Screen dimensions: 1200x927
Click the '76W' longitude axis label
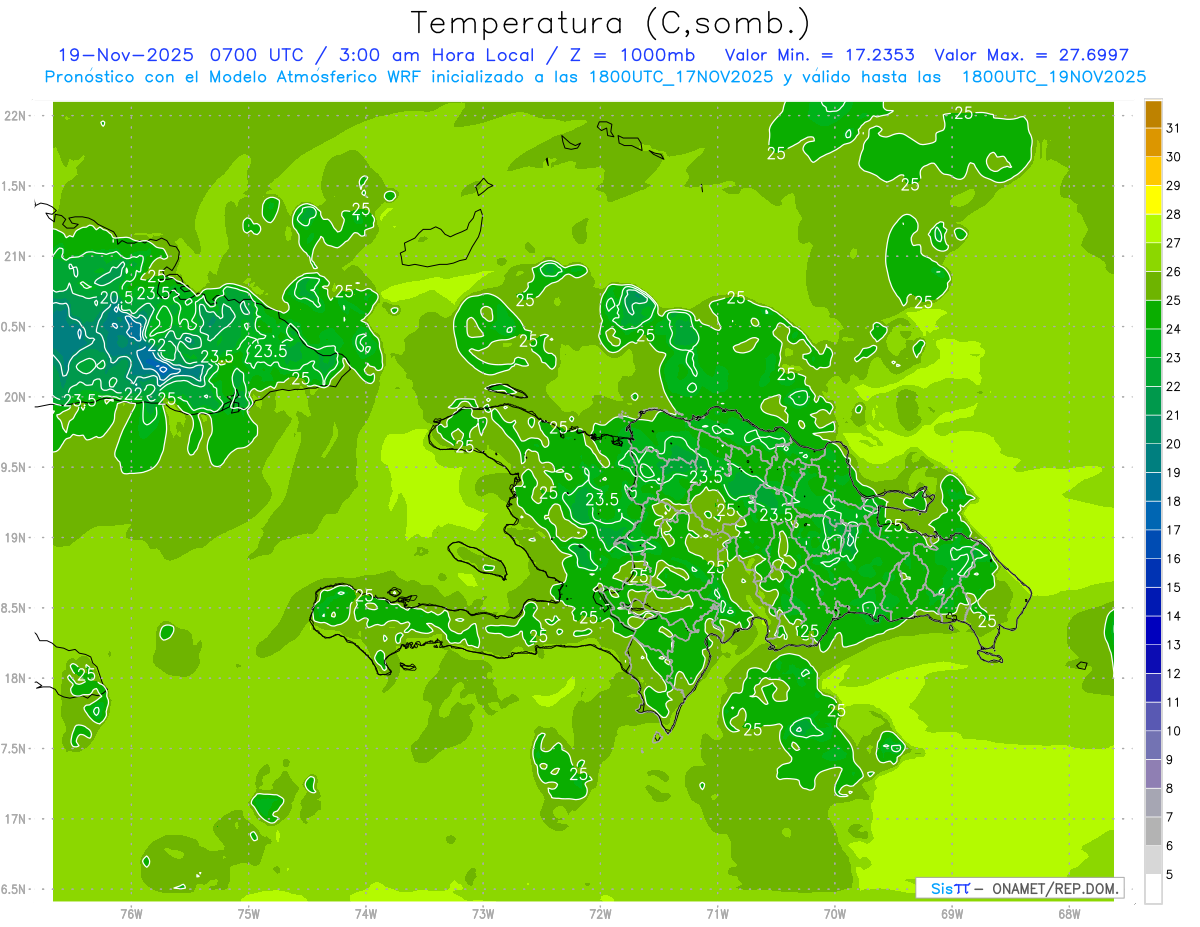[131, 914]
